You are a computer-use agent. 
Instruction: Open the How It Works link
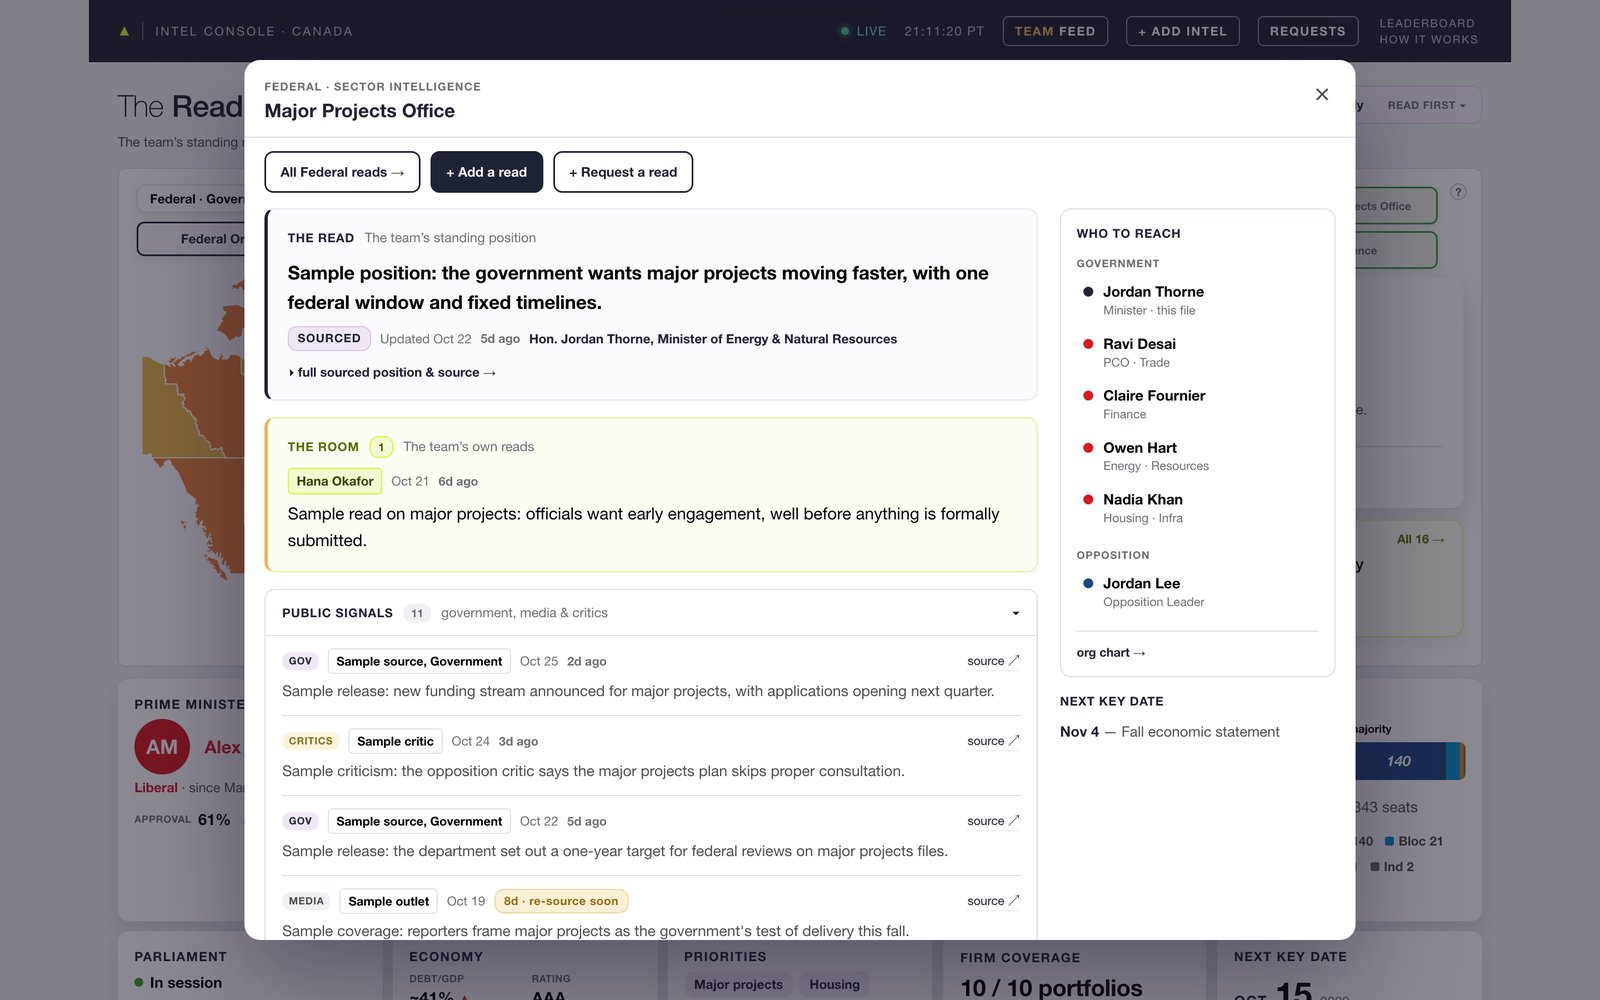(x=1428, y=40)
